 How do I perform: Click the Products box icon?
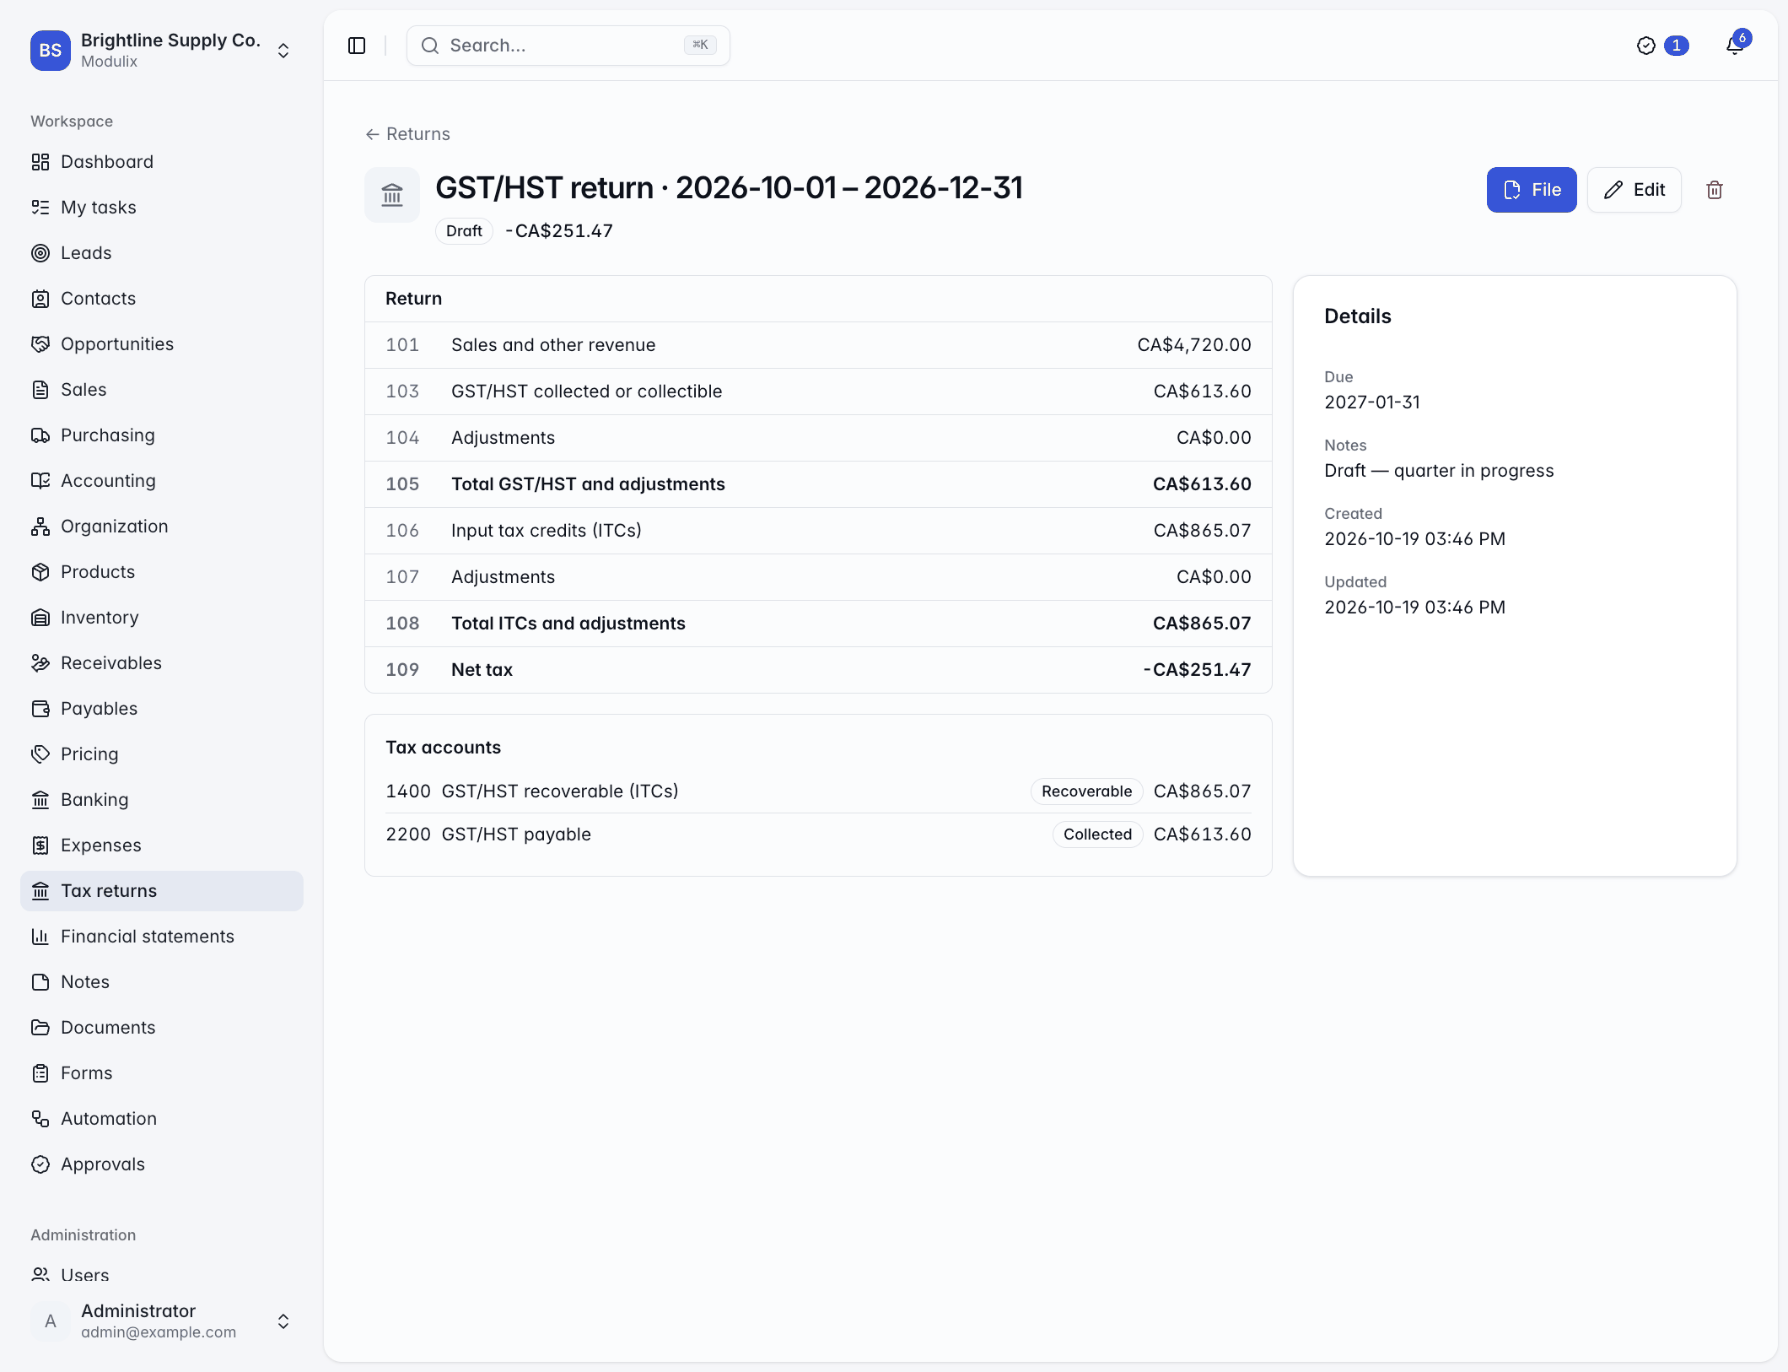click(40, 572)
